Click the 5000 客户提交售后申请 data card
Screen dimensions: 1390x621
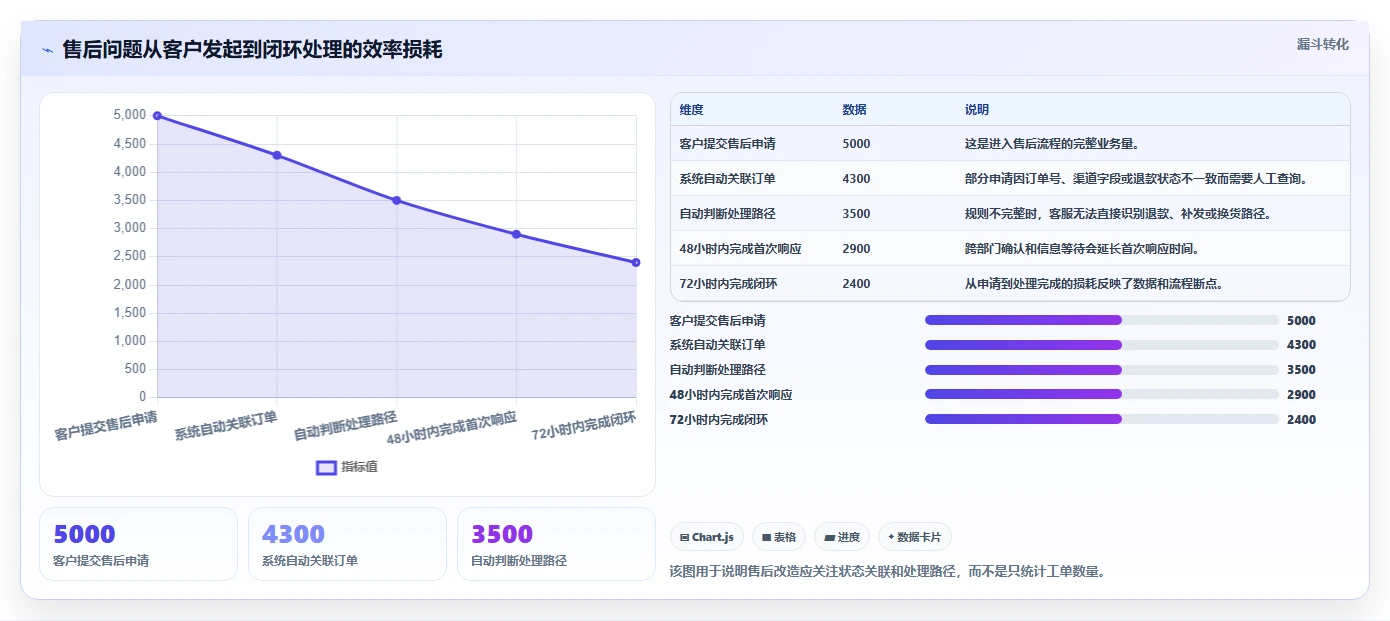pos(138,544)
